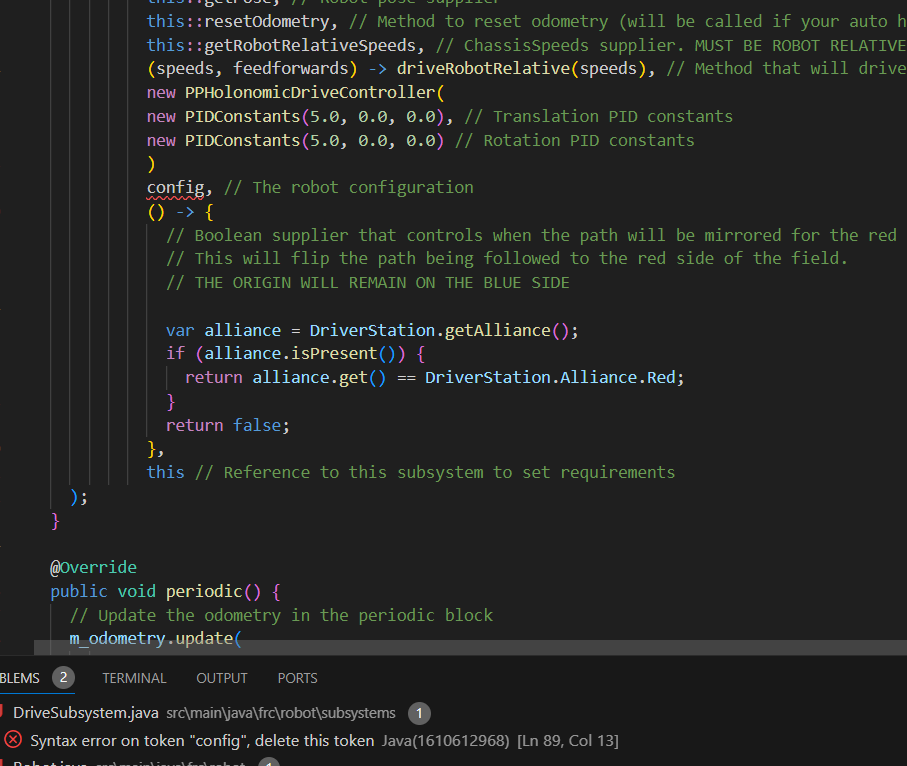Show the PROBLEMS panel tab
The height and width of the screenshot is (766, 907).
[x=20, y=678]
